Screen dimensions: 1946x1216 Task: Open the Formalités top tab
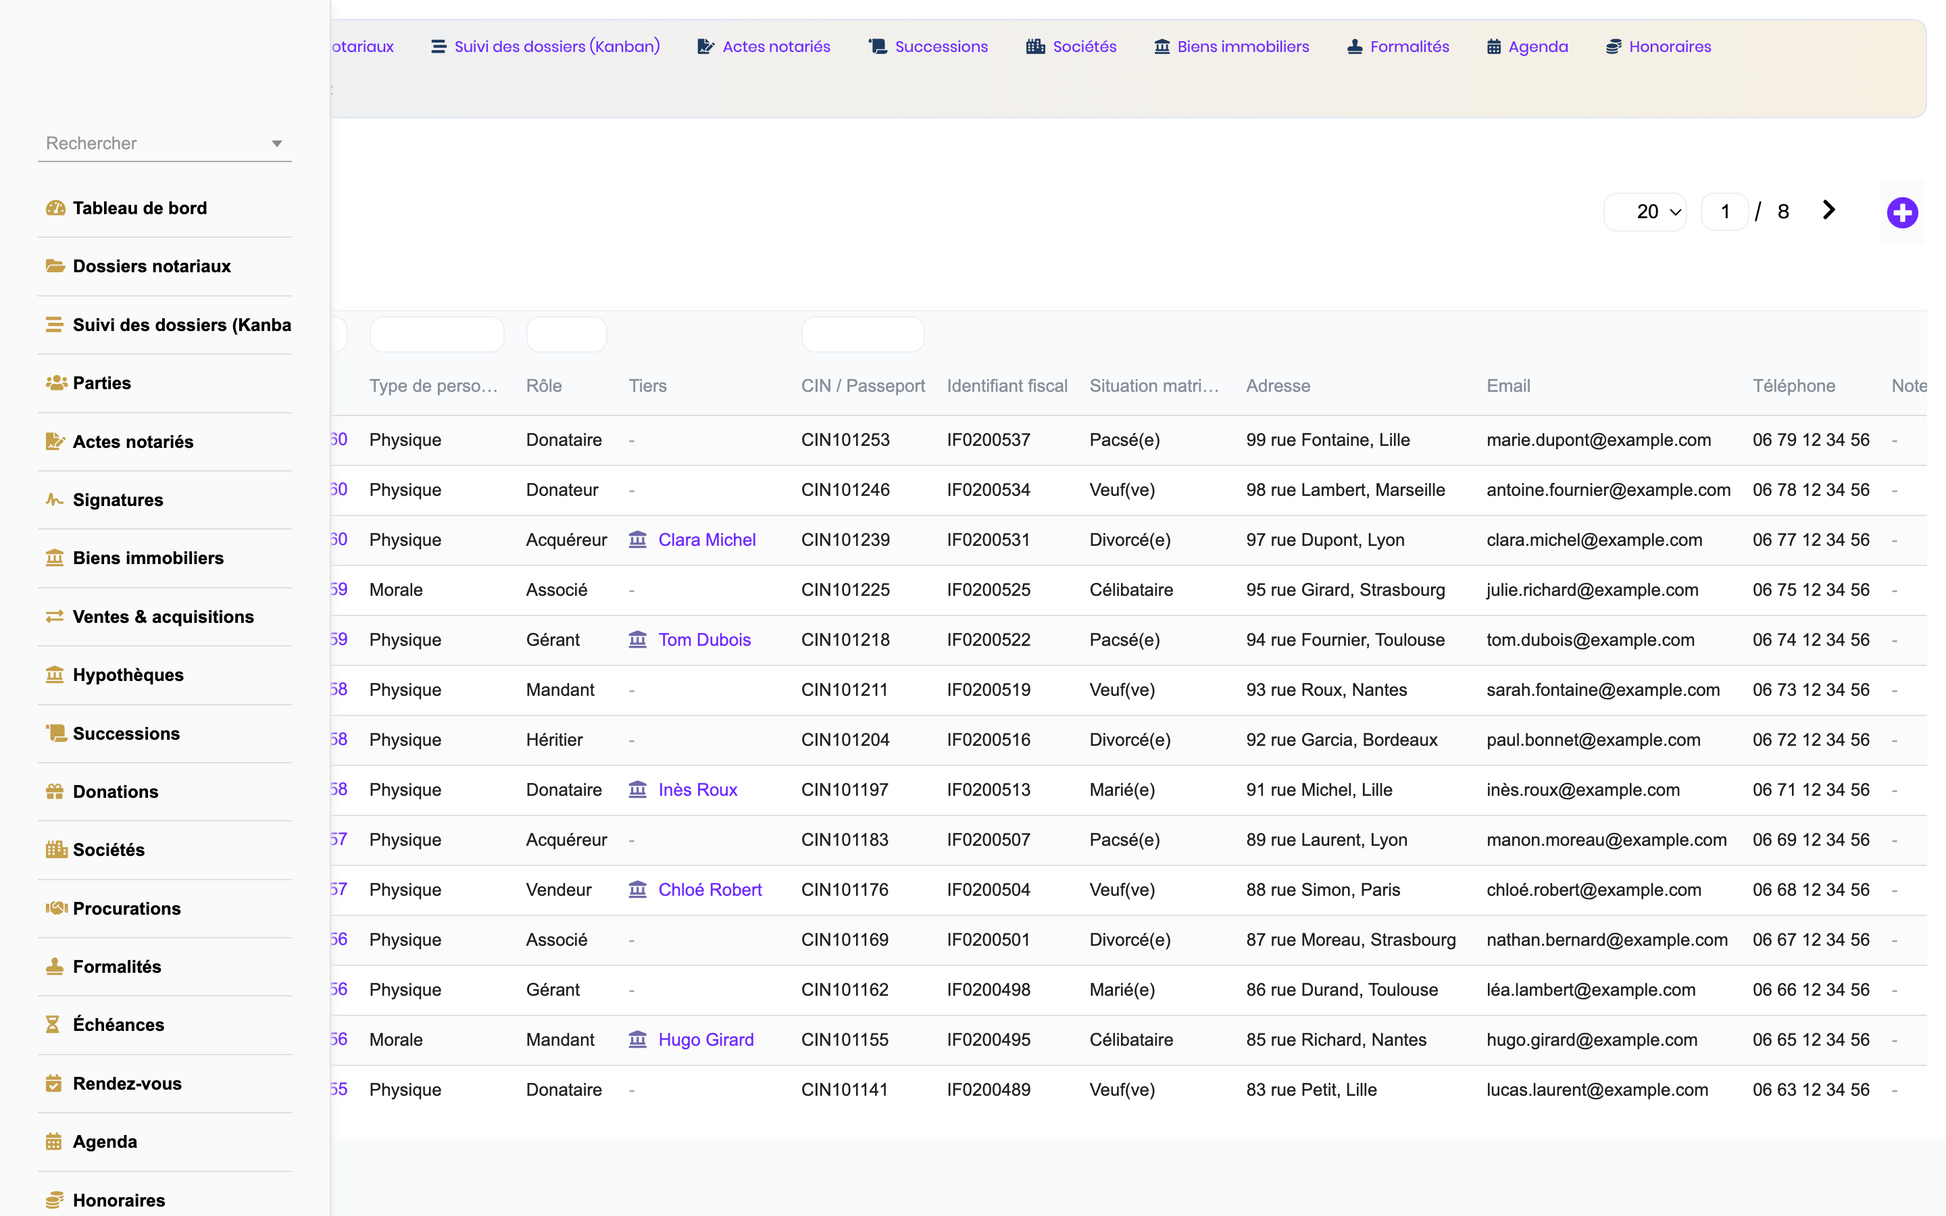coord(1398,47)
